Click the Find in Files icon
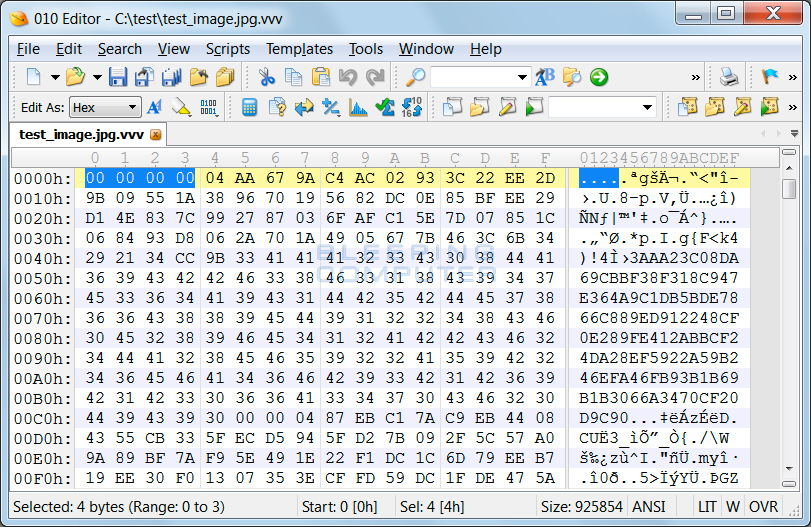 click(572, 77)
